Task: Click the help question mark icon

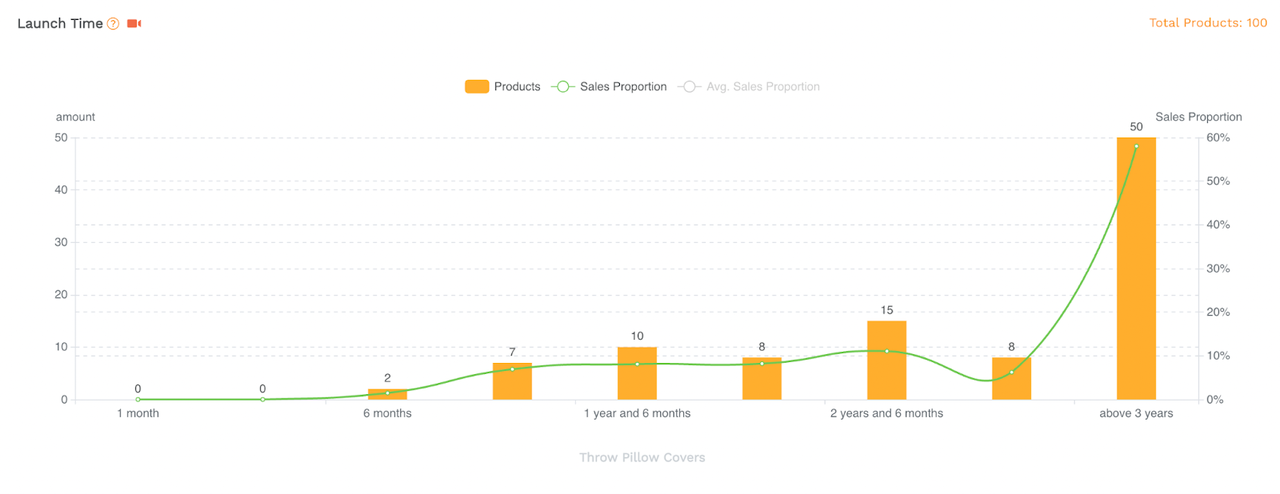Action: point(113,24)
